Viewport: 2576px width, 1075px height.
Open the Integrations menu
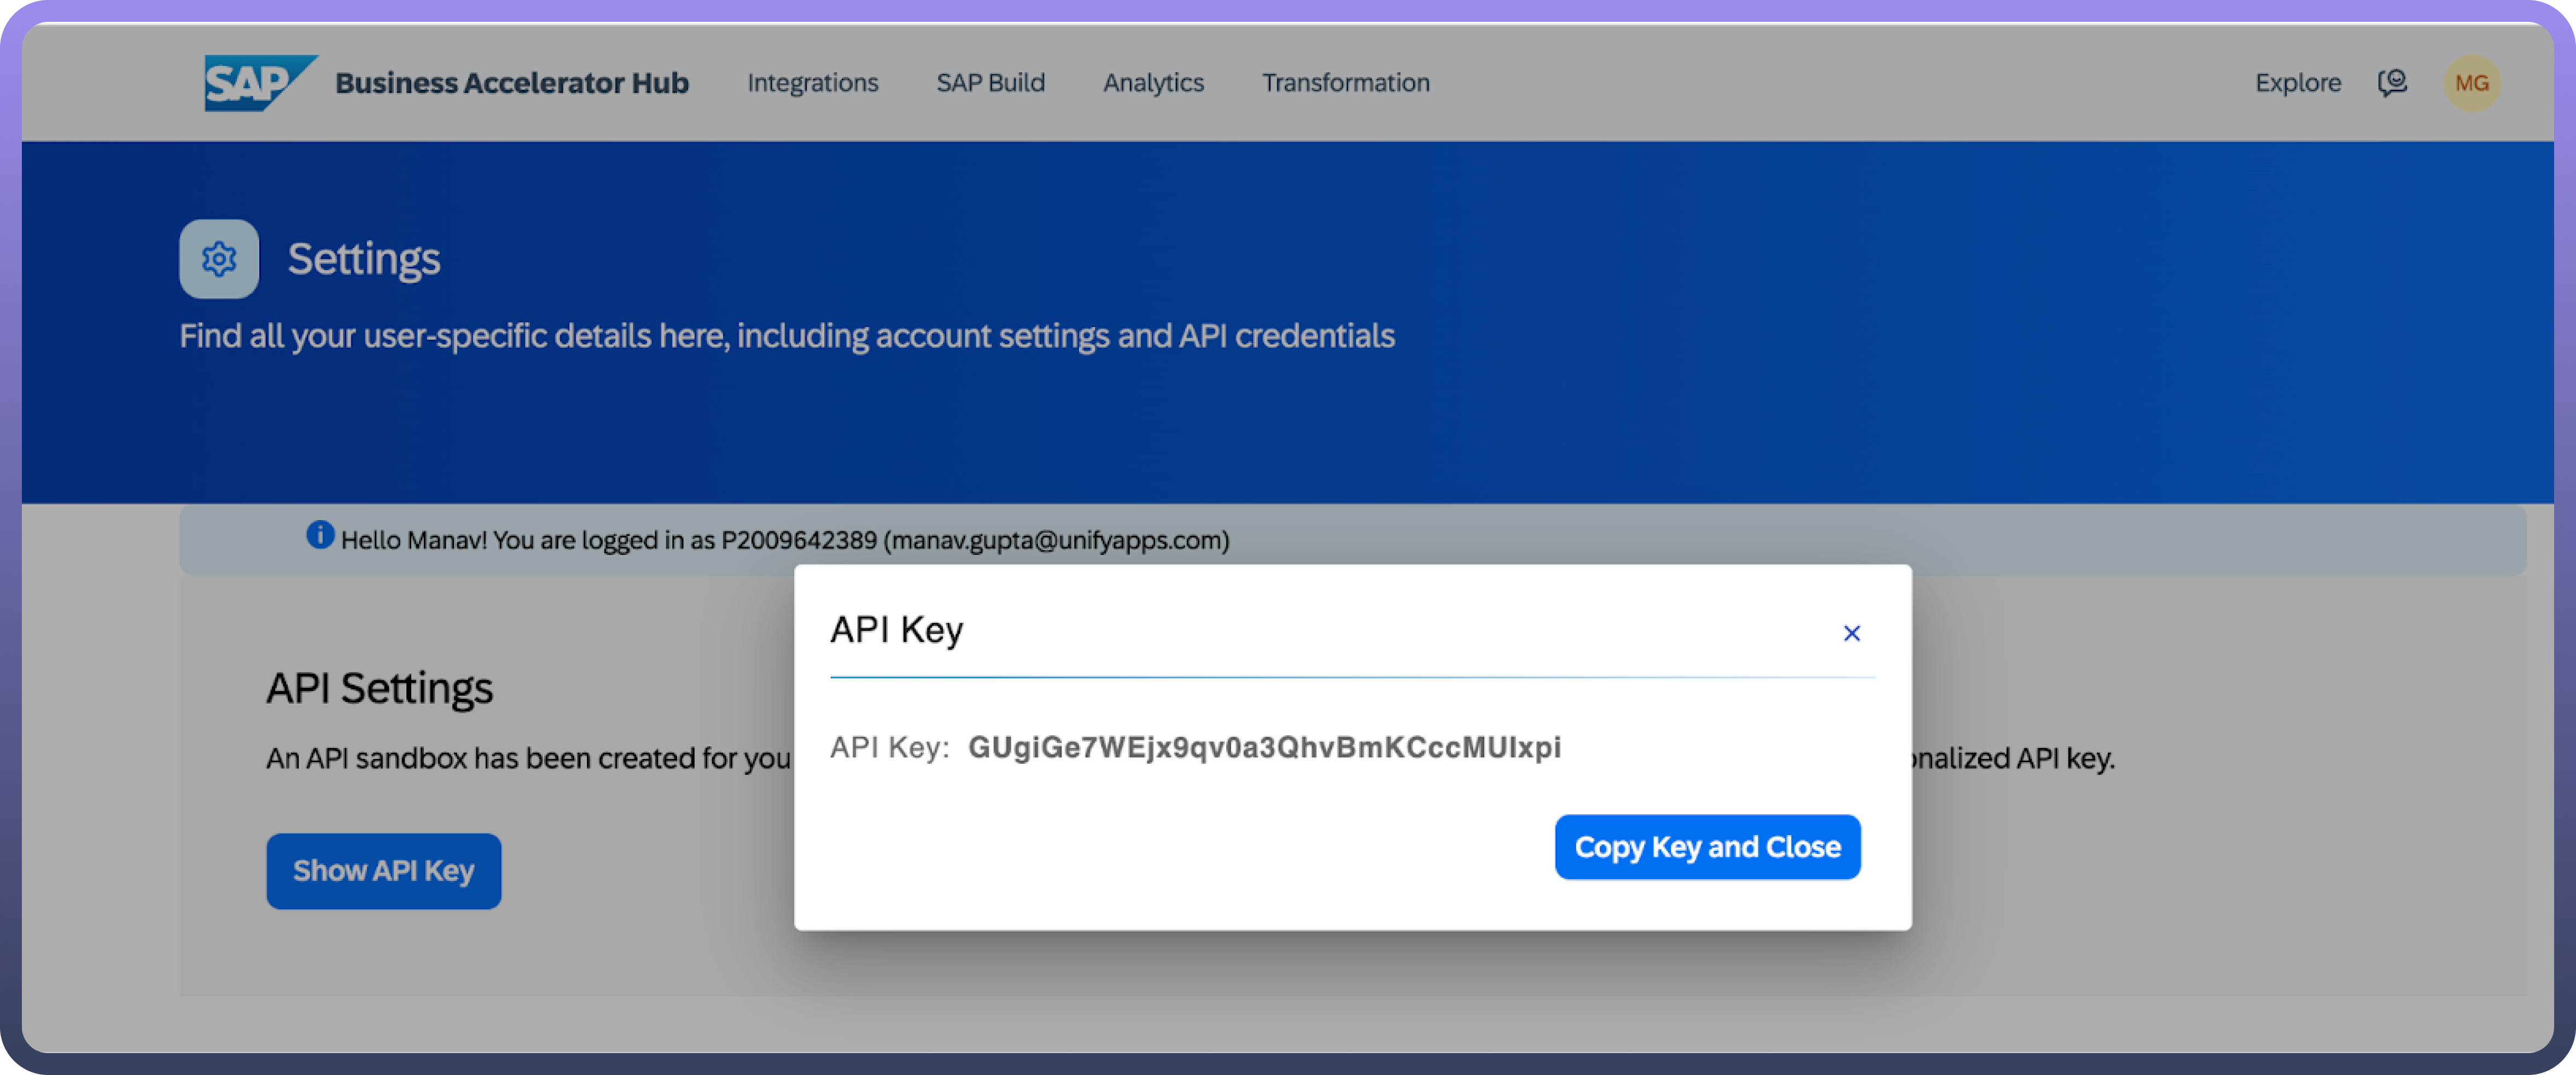[x=812, y=83]
